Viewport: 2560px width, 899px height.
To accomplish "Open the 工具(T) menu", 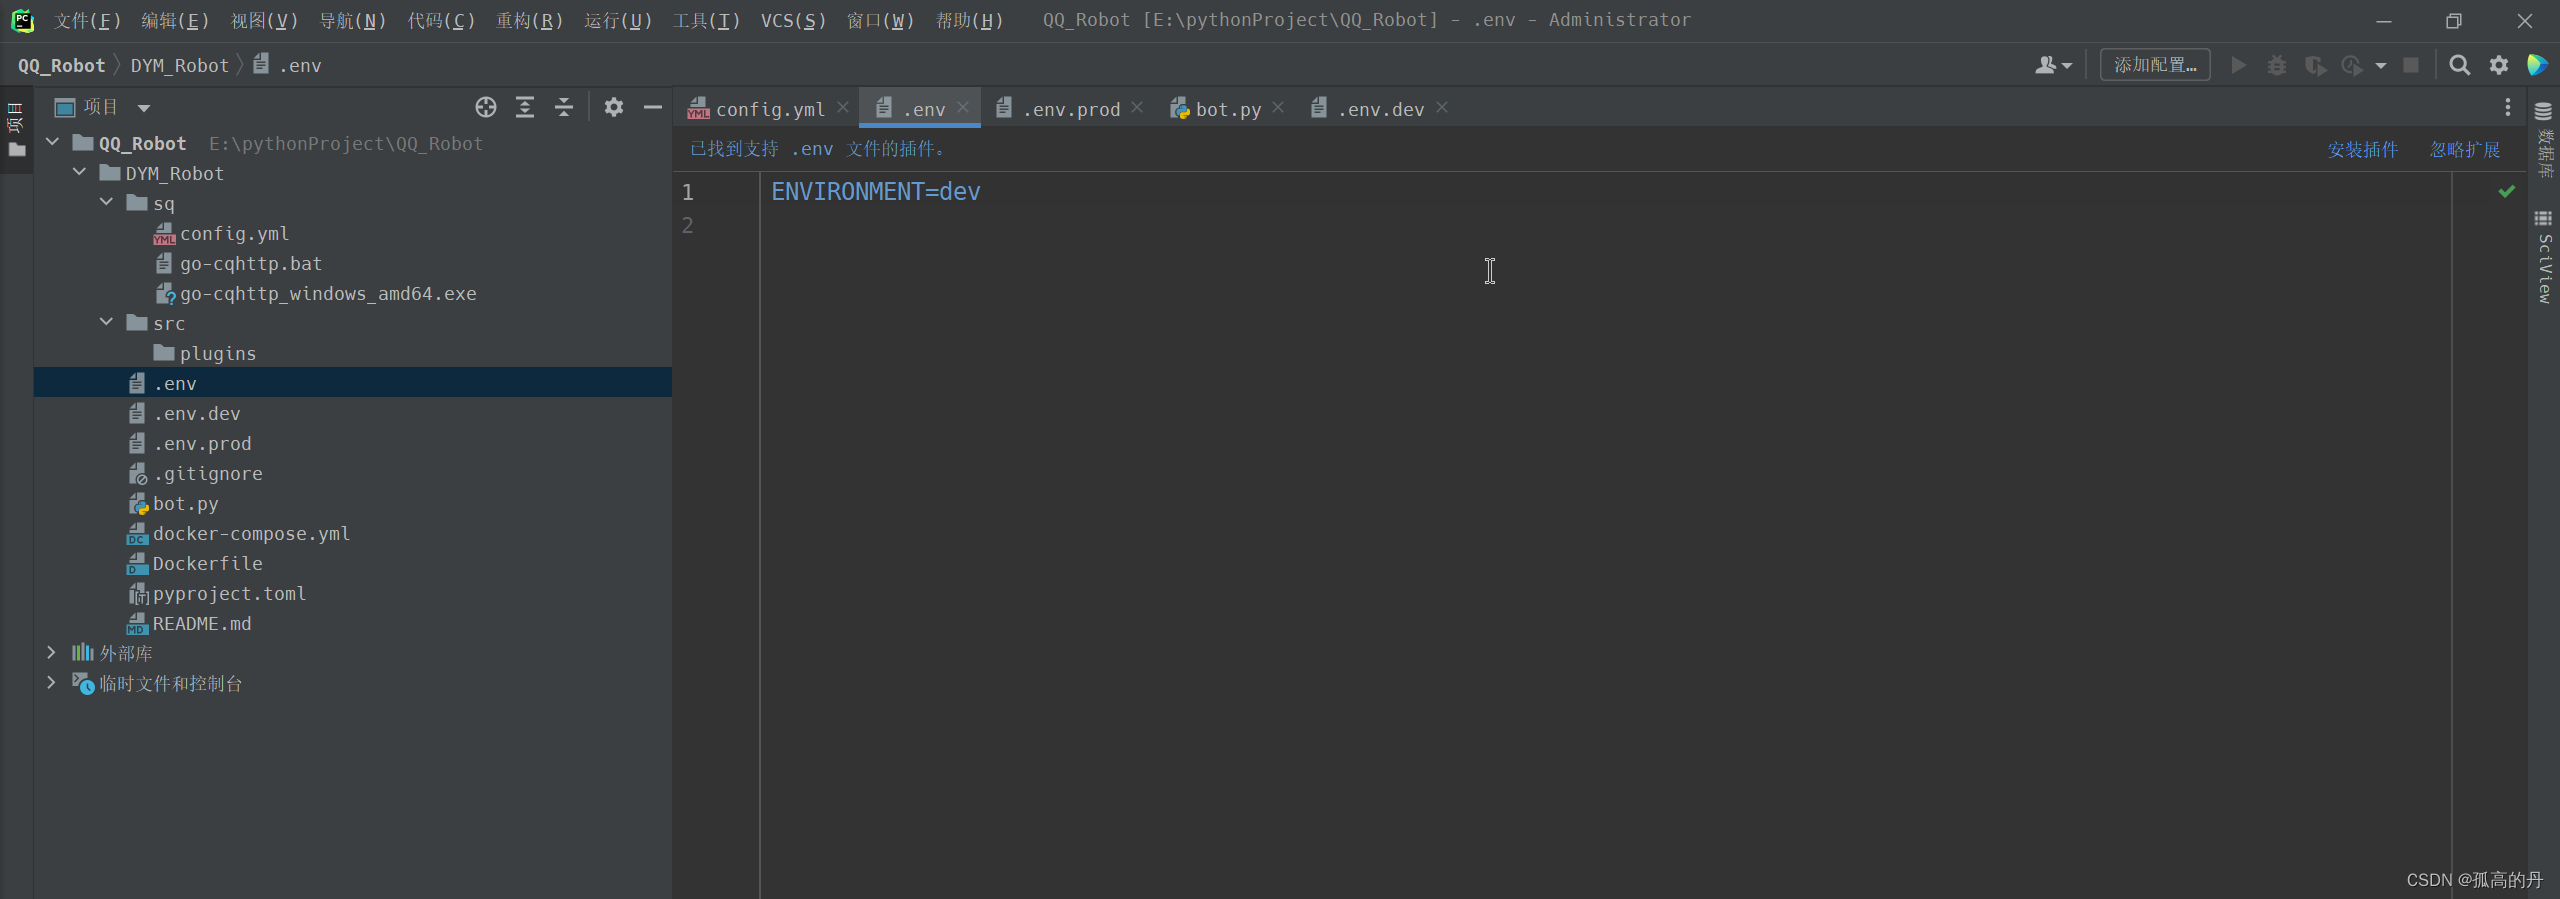I will [x=706, y=20].
